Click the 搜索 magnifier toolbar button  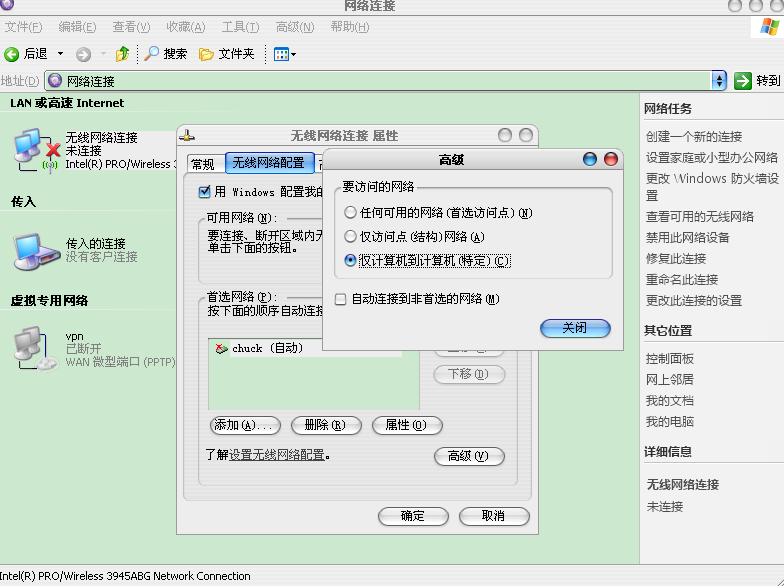click(166, 54)
